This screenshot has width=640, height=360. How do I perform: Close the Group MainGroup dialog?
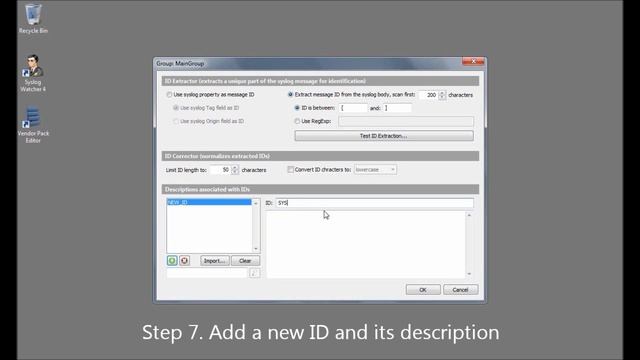tap(473, 61)
